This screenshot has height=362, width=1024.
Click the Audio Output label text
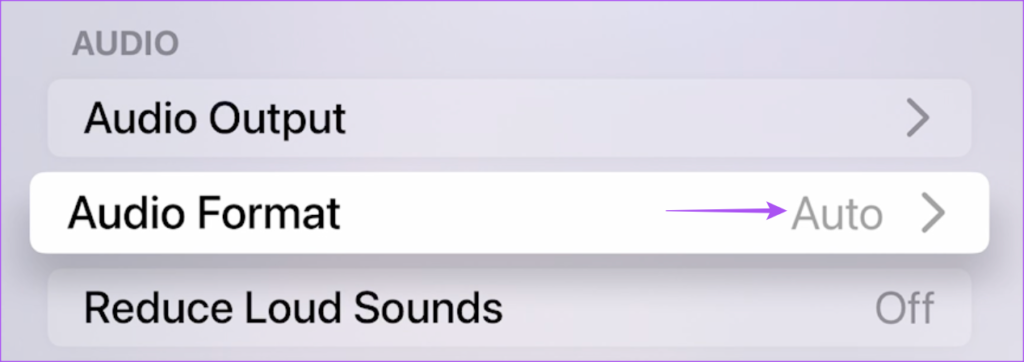coord(215,119)
